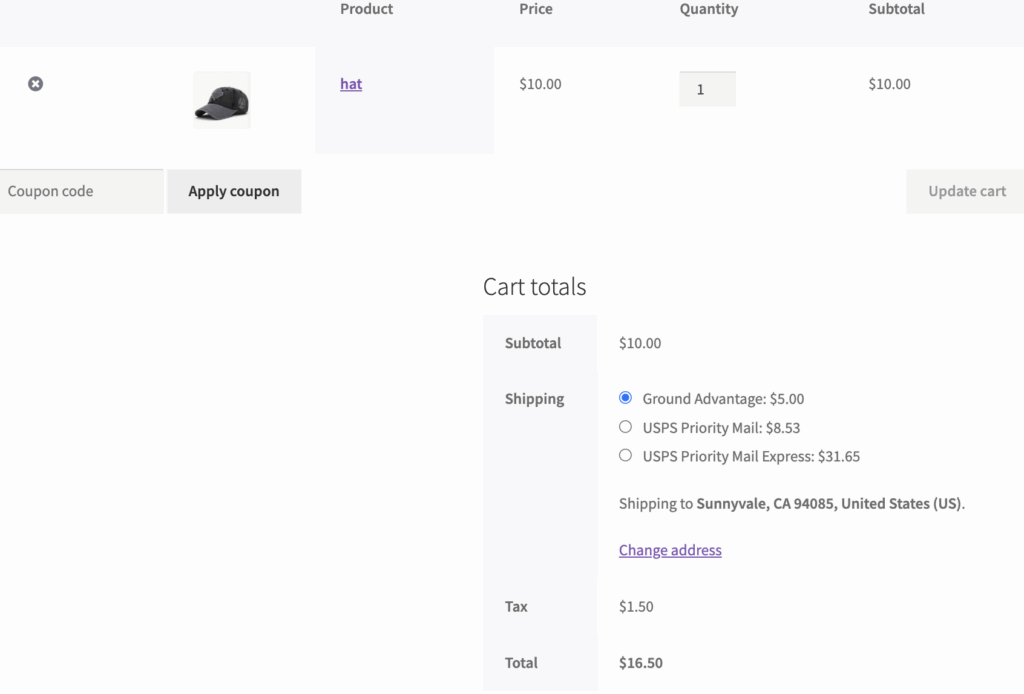Click the Update cart button
Viewport: 1024px width, 694px height.
(966, 191)
